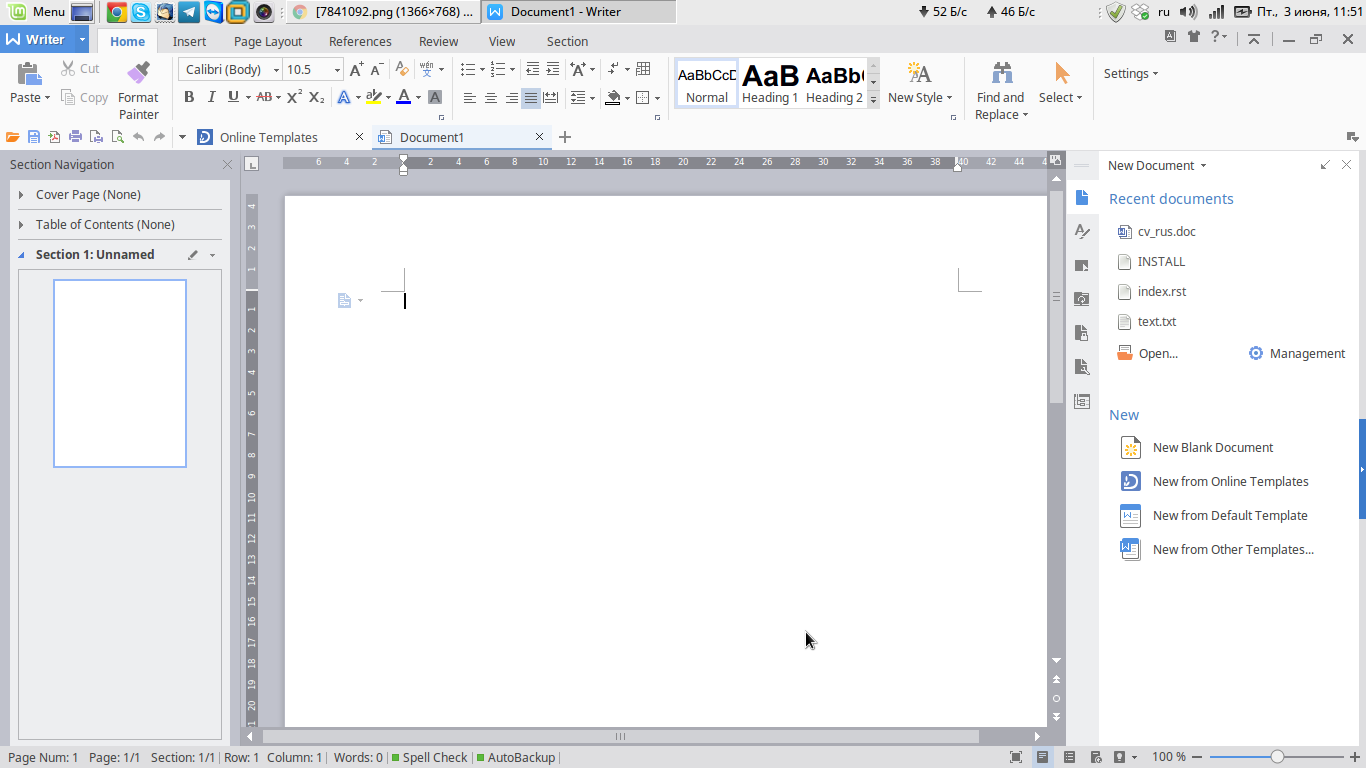Click the clear formatting eraser icon
This screenshot has height=768, width=1366.
[x=402, y=69]
